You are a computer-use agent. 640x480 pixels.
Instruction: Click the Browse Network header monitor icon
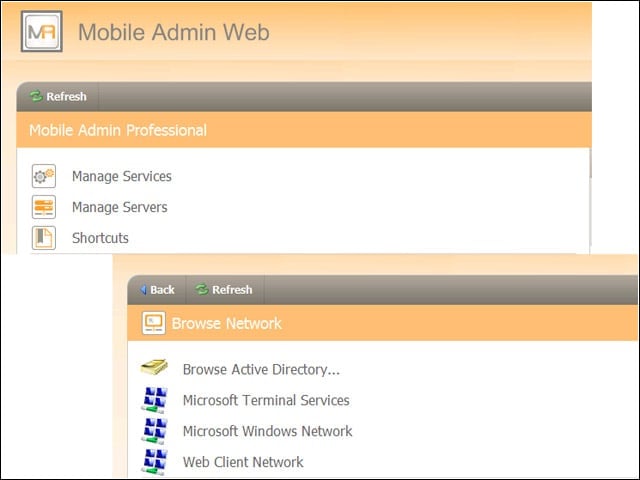coord(153,323)
